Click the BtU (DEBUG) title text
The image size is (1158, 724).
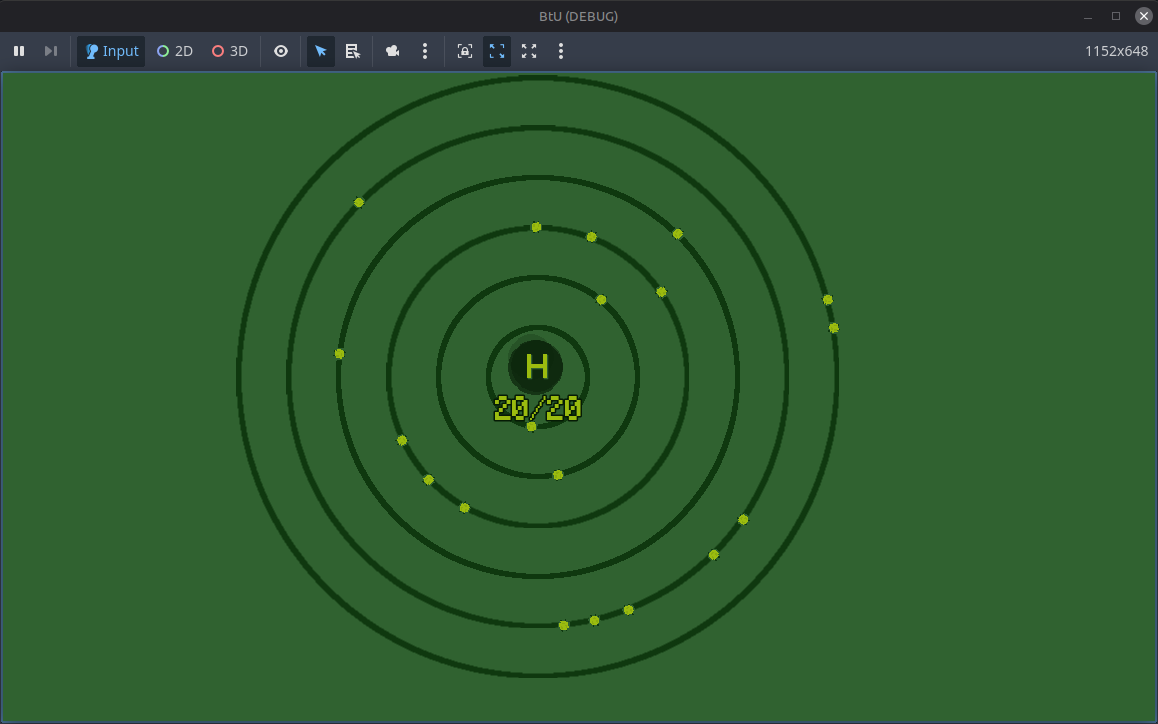pyautogui.click(x=578, y=16)
